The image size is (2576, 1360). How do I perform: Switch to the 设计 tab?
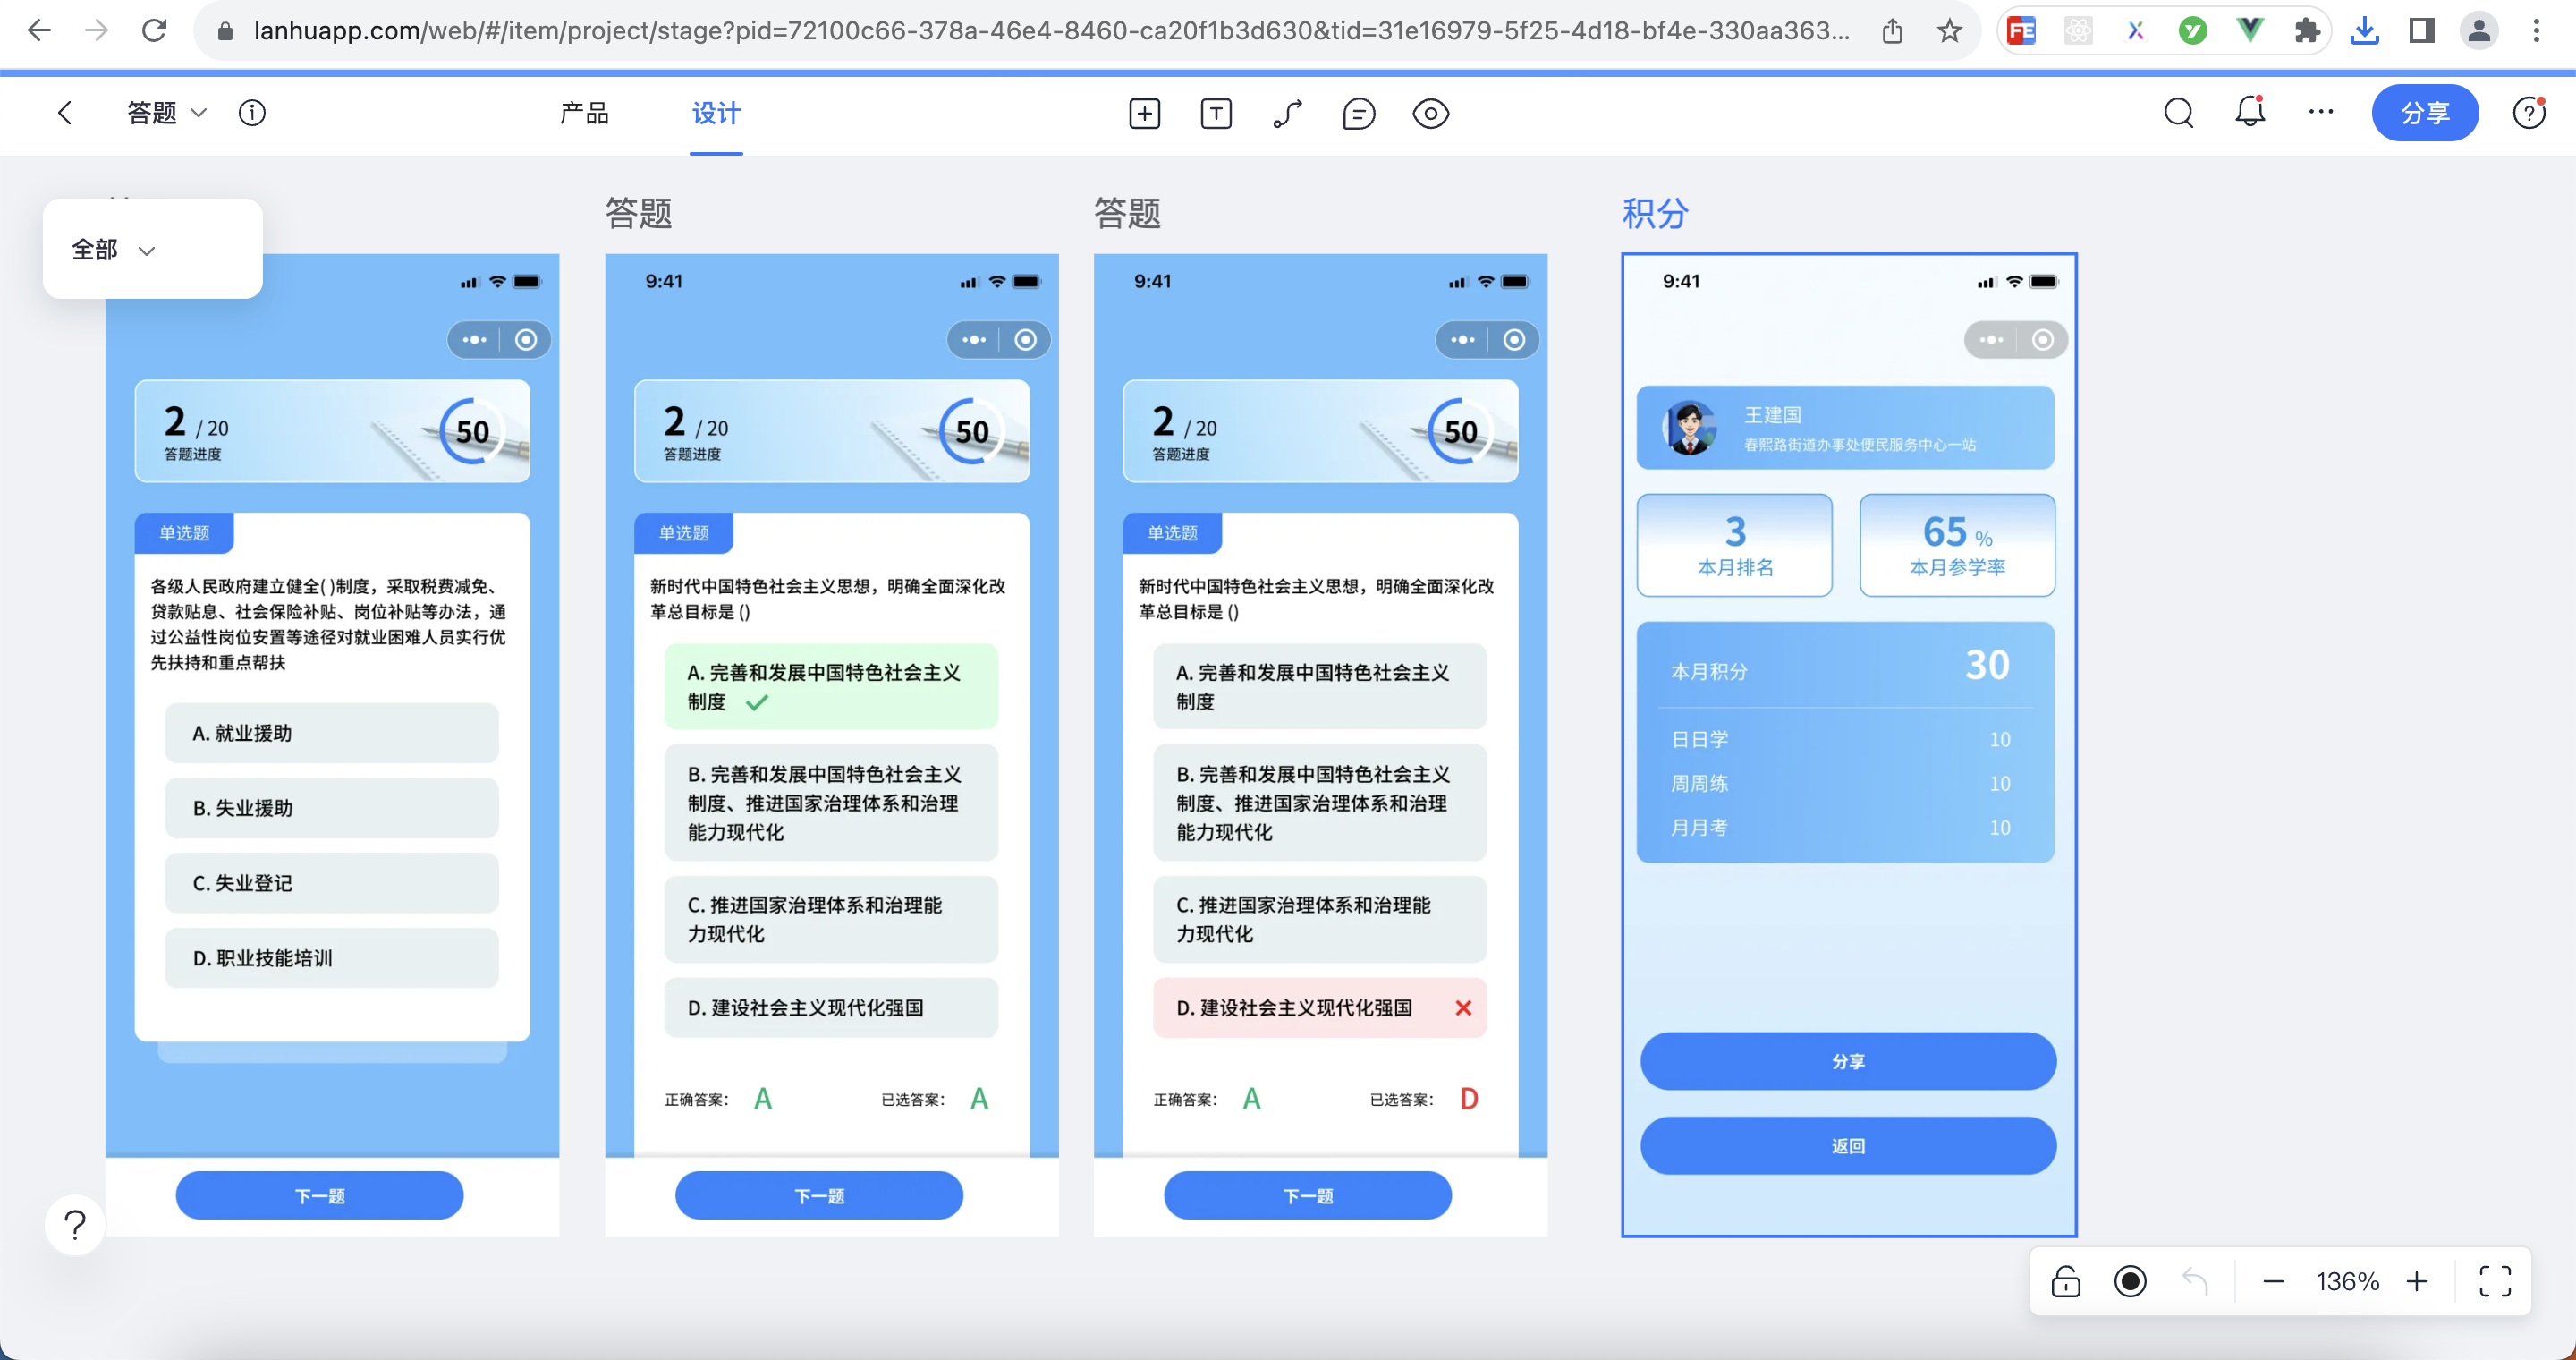[716, 113]
